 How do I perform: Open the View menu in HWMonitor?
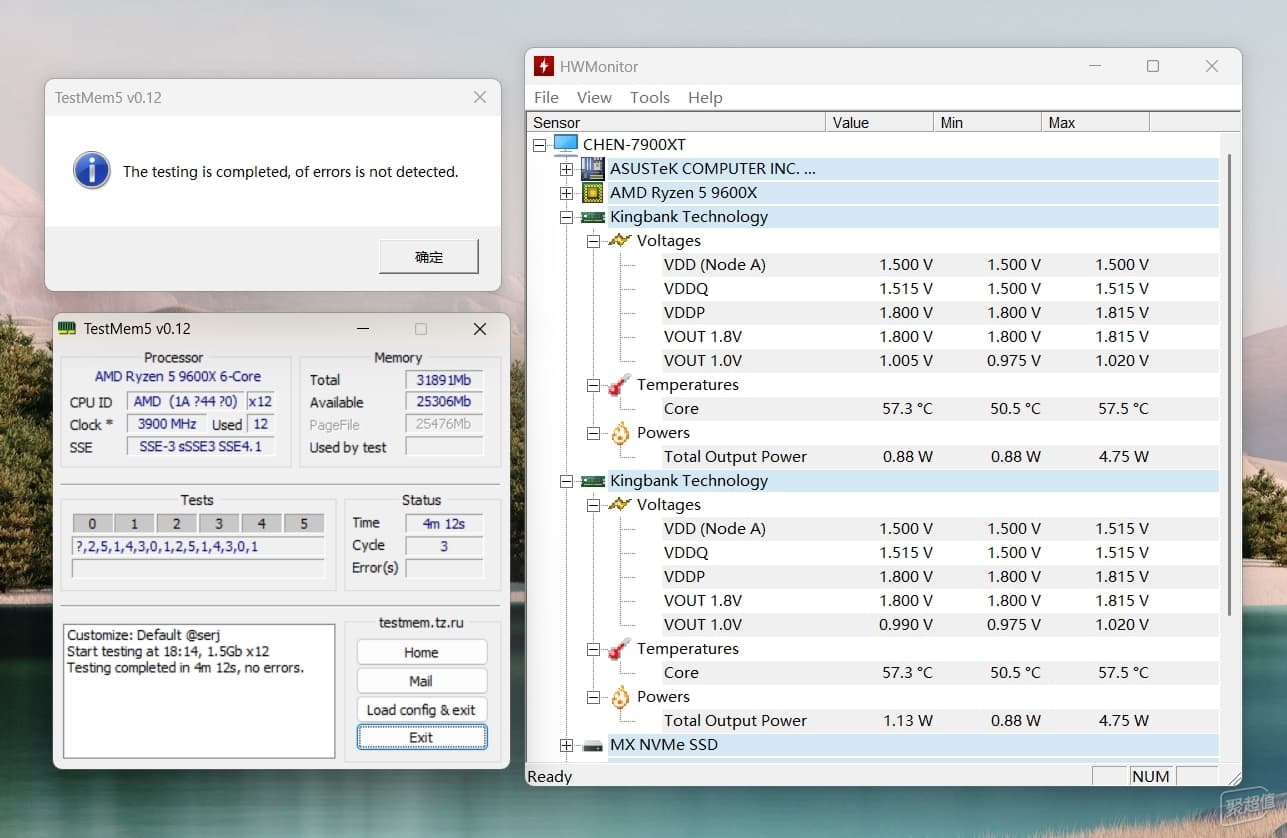(594, 97)
